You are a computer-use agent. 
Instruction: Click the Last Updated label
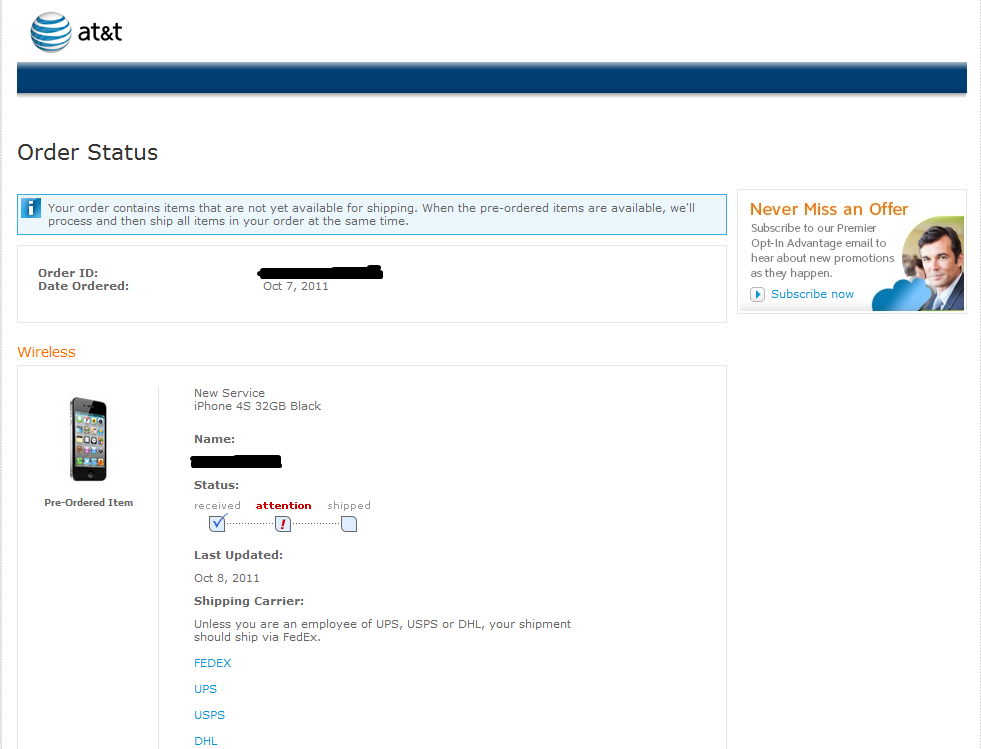coord(238,555)
